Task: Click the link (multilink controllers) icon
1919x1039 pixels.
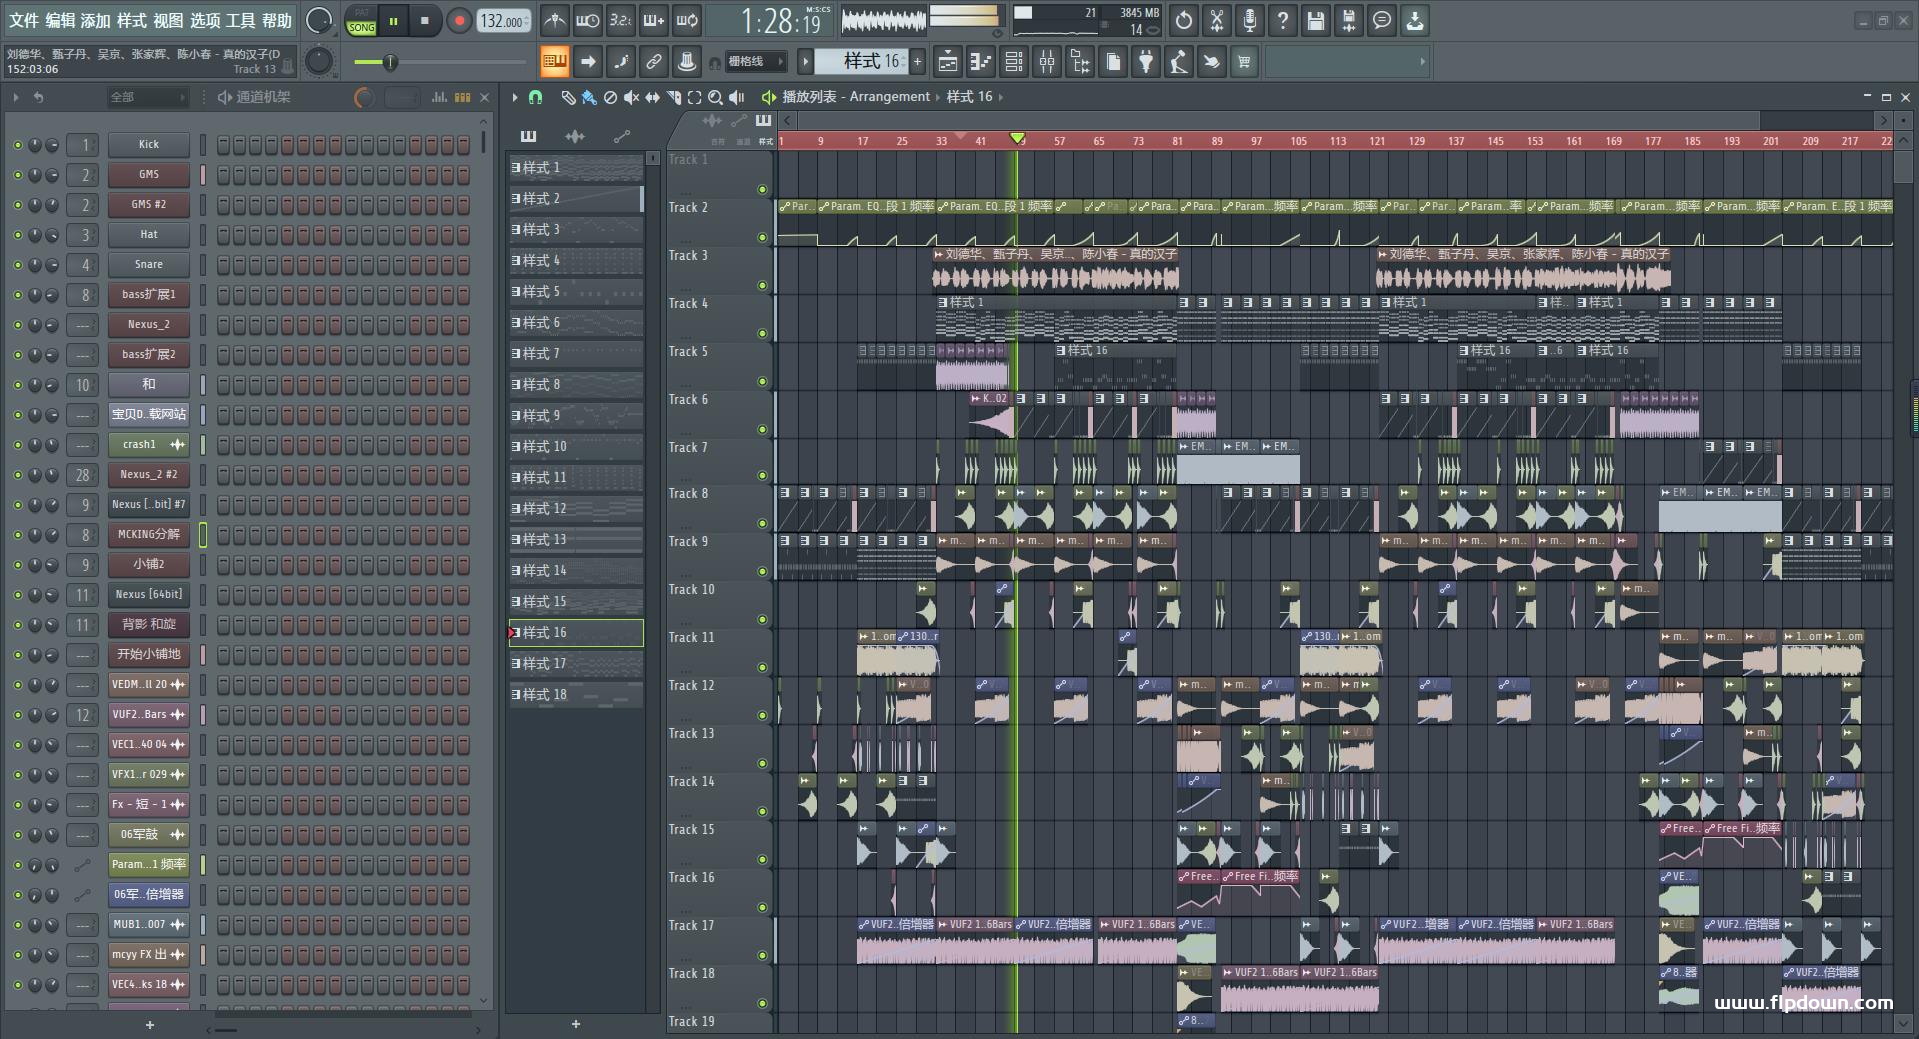Action: point(653,62)
